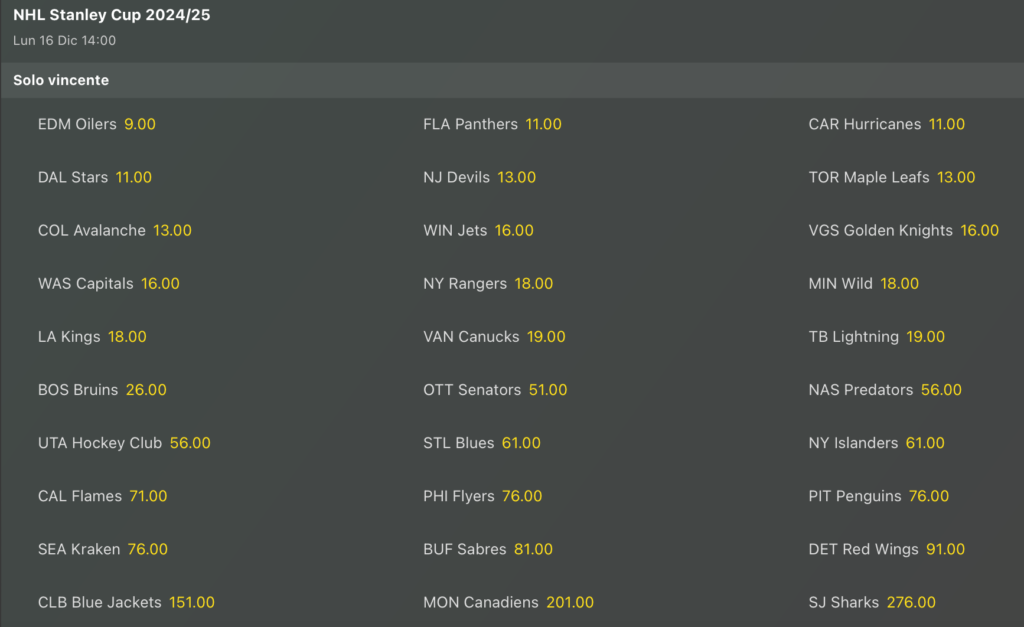Image resolution: width=1024 pixels, height=627 pixels.
Task: Collapse the Solo vincente market header
Action: (512, 80)
